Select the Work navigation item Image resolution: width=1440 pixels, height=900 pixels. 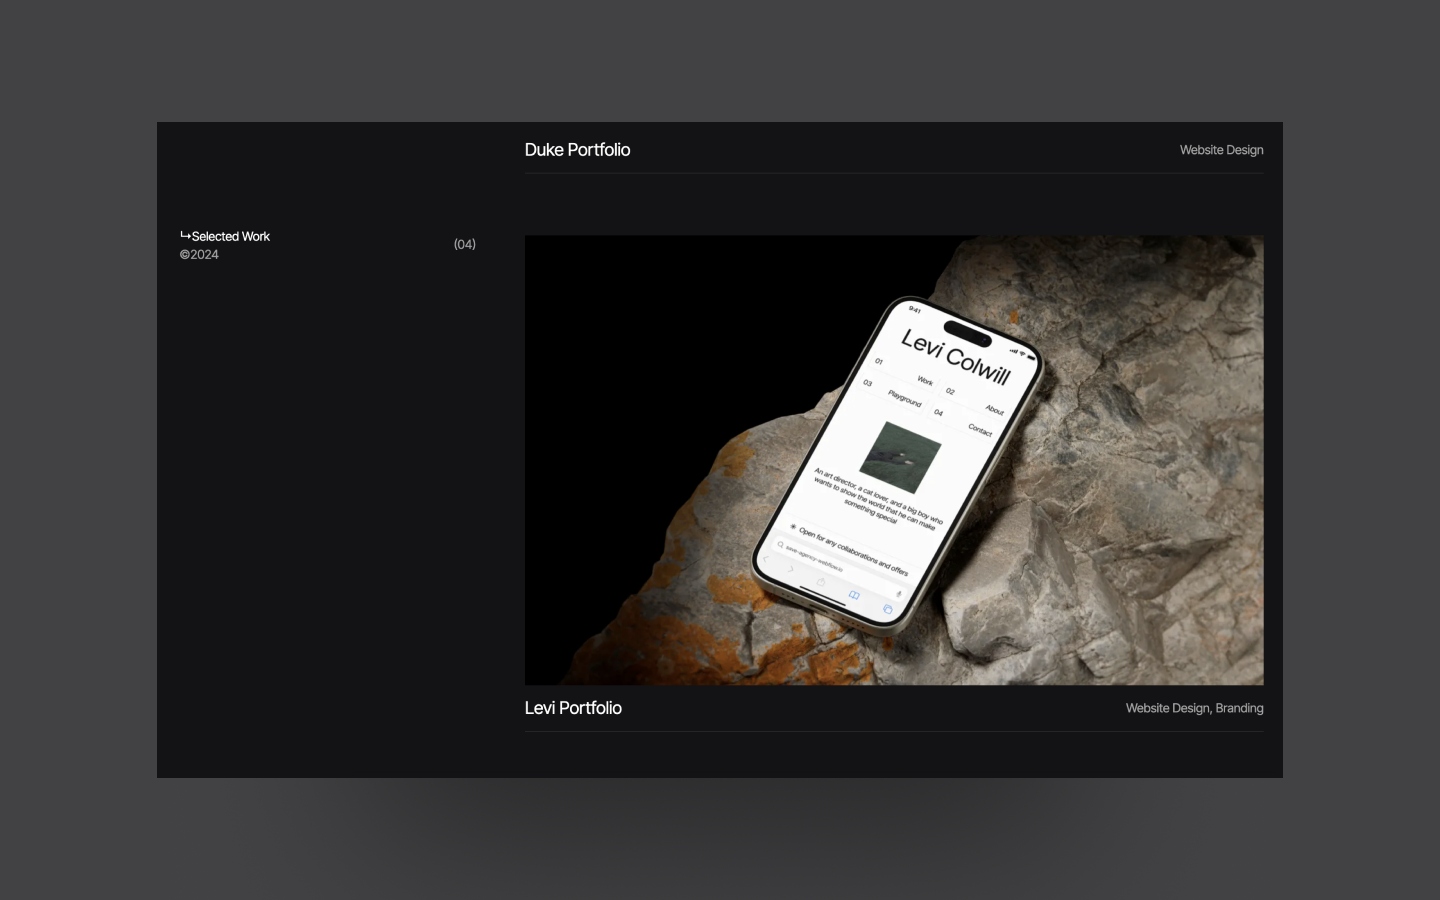click(925, 382)
